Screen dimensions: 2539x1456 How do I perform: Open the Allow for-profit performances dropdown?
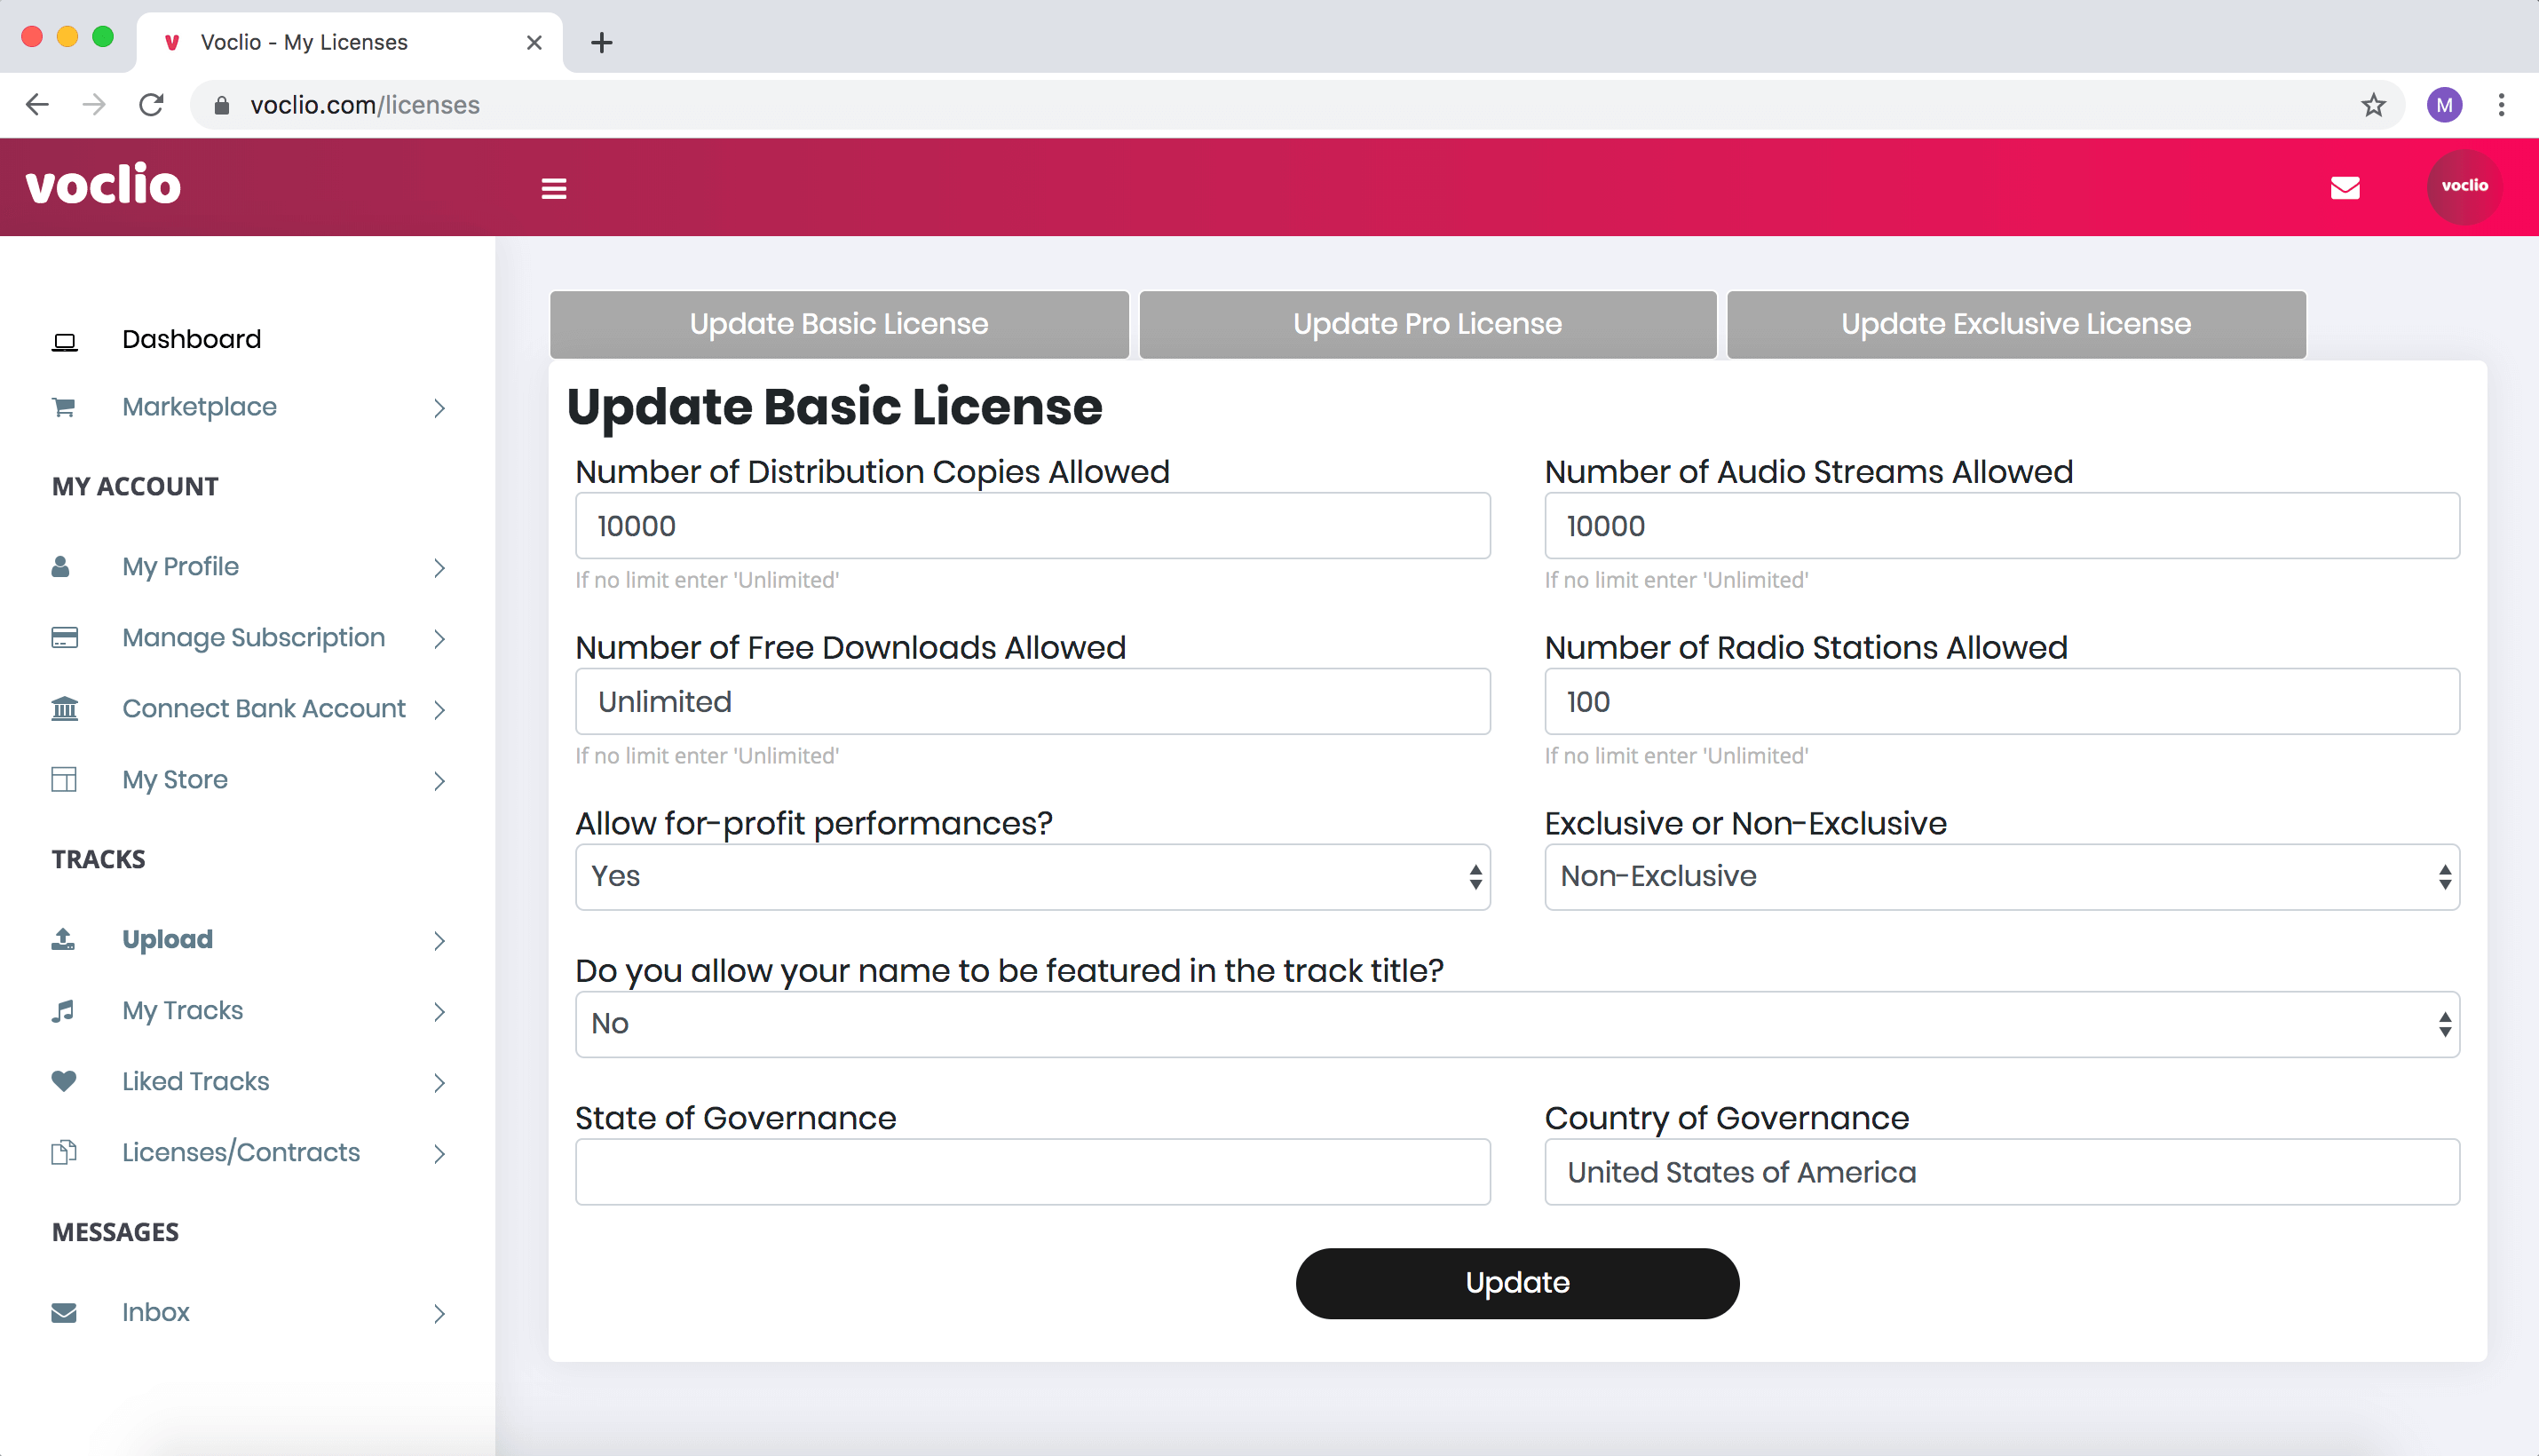(1032, 877)
